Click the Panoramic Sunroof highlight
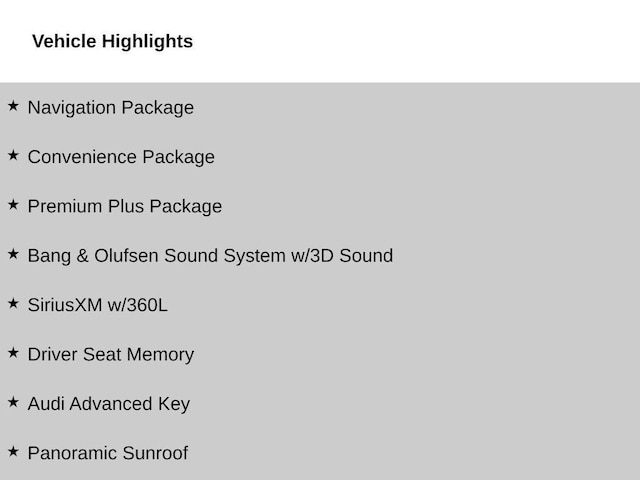Screen dimensions: 640x480 [108, 453]
